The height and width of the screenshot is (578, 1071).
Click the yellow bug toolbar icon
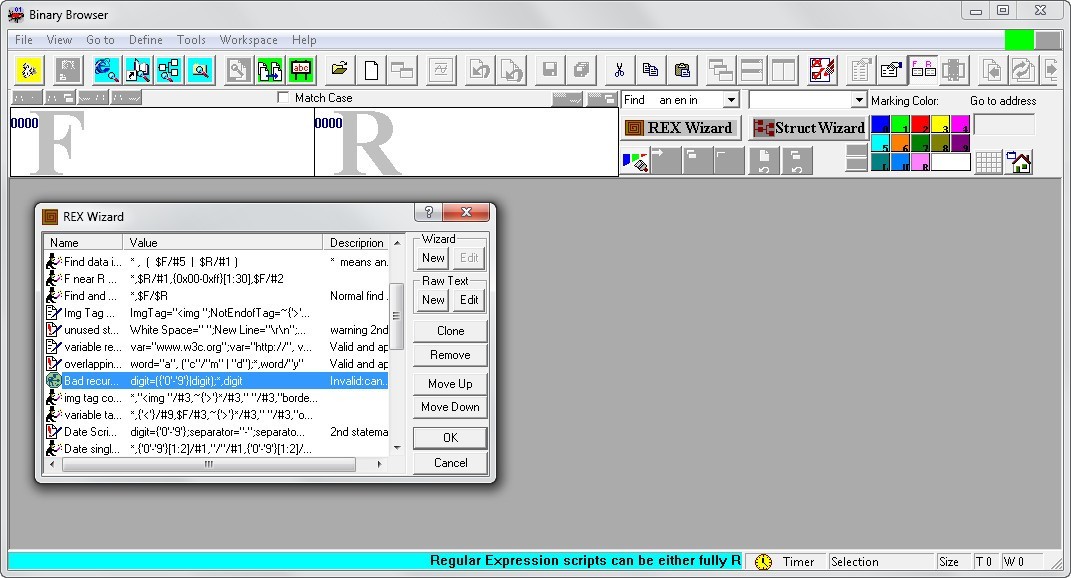pos(28,70)
